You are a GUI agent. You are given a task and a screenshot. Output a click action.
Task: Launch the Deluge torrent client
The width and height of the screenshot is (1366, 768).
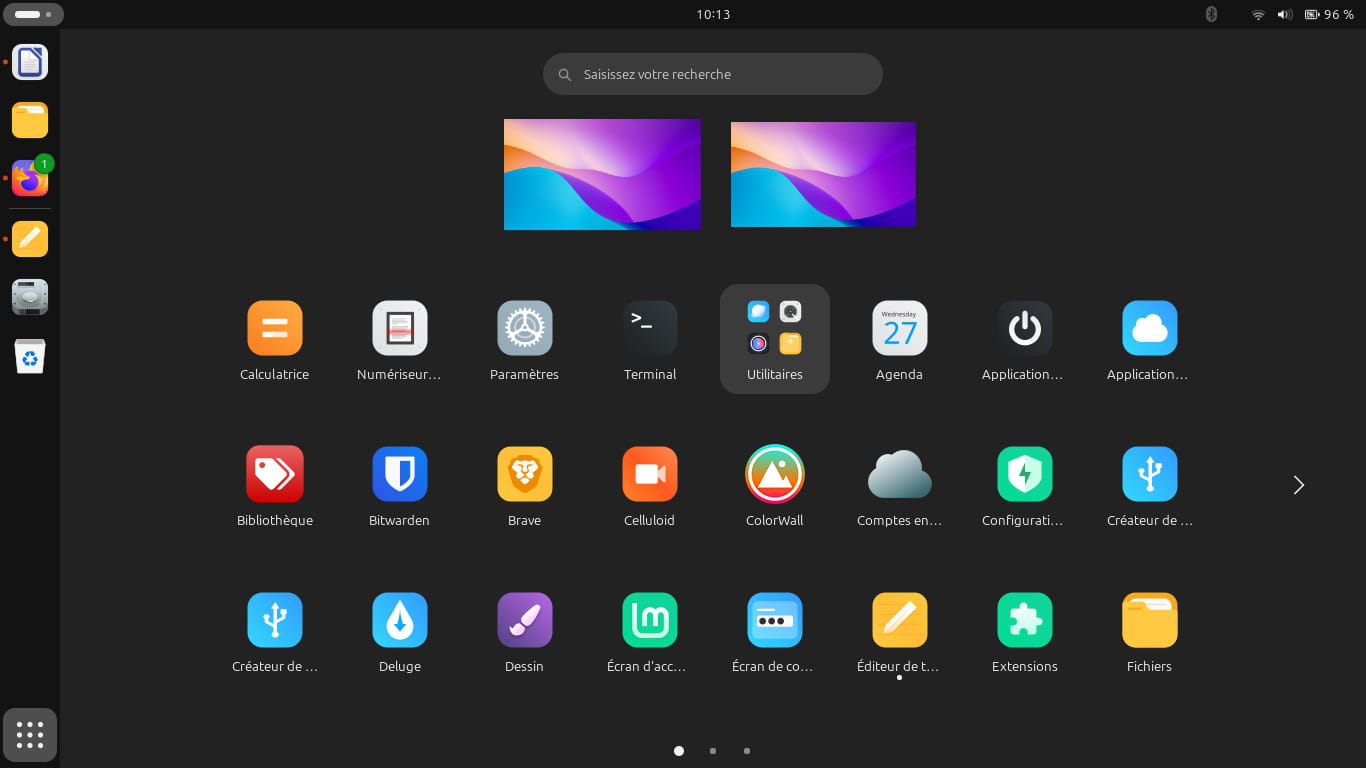[400, 632]
